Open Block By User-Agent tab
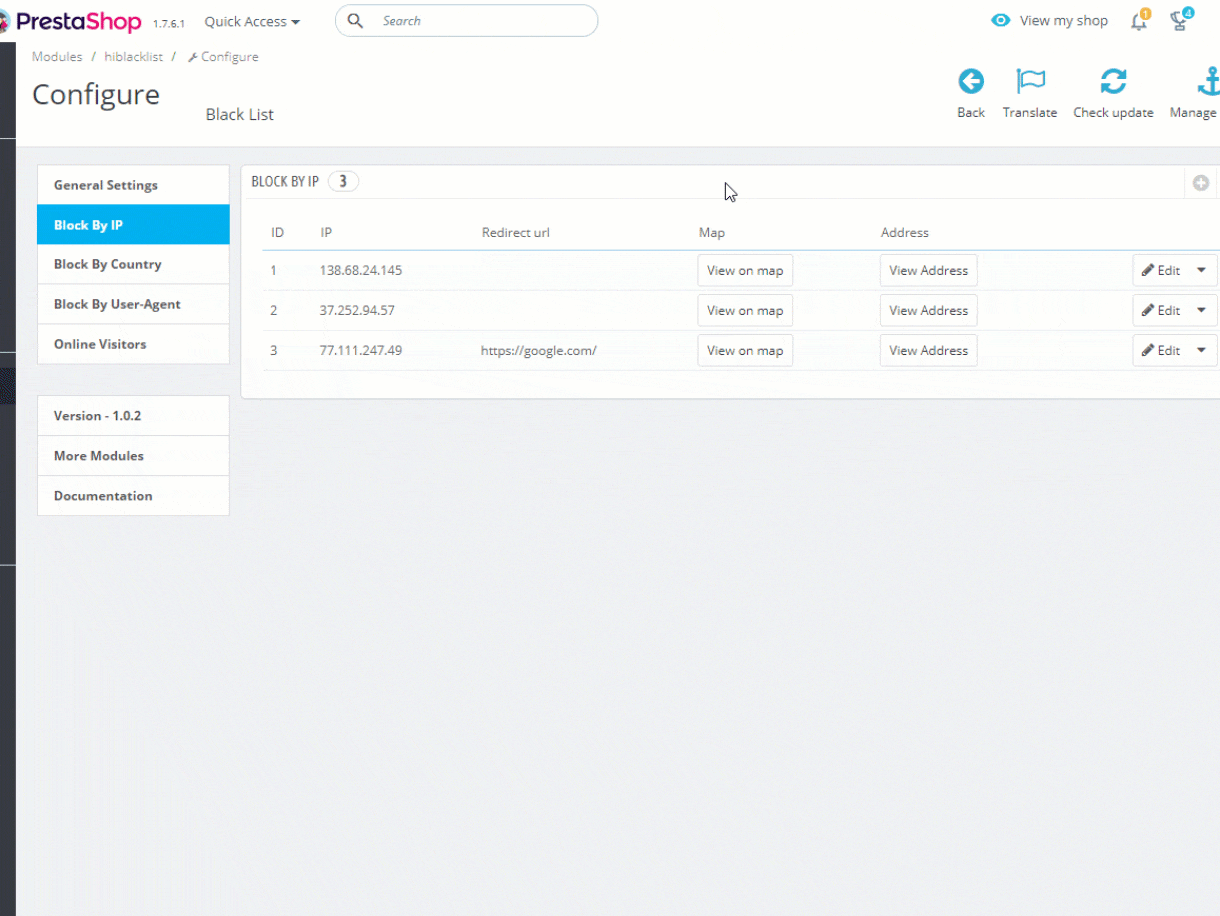1220x916 pixels. pyautogui.click(x=133, y=304)
